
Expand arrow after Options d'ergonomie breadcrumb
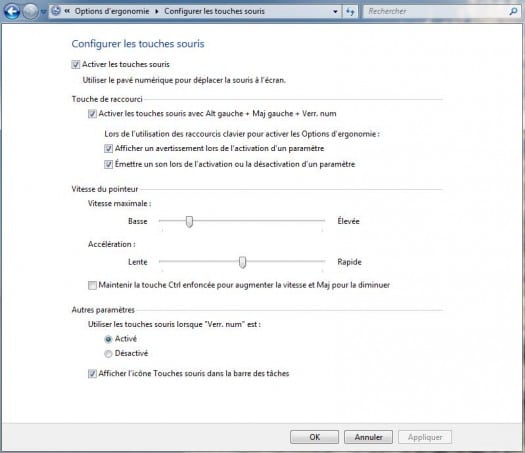click(x=157, y=11)
